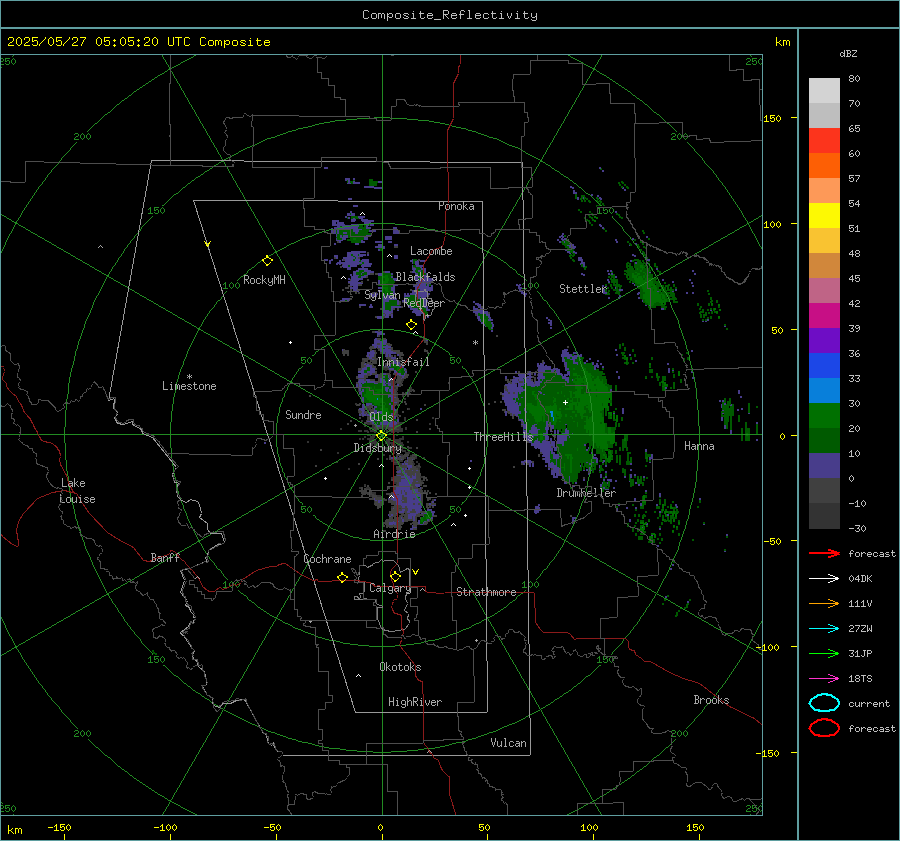The width and height of the screenshot is (900, 841).
Task: Click the blue 33-36 dBZ color swatch
Action: pos(824,366)
